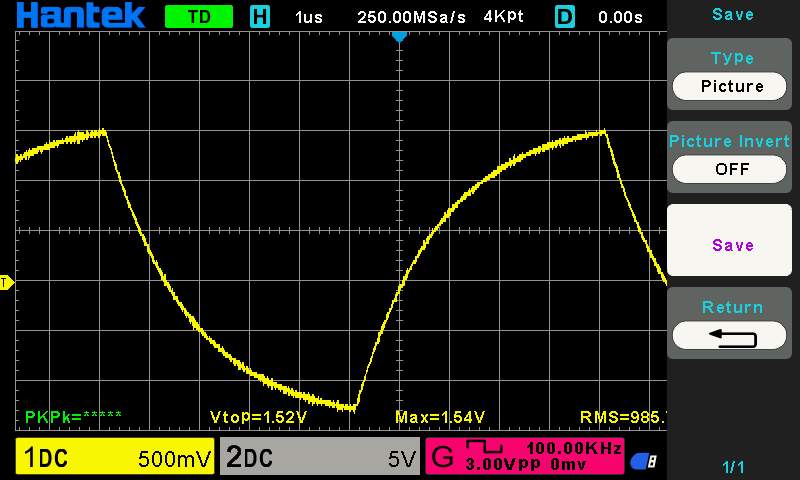The height and width of the screenshot is (480, 800).
Task: Open the Type Picture selector
Action: [x=729, y=86]
